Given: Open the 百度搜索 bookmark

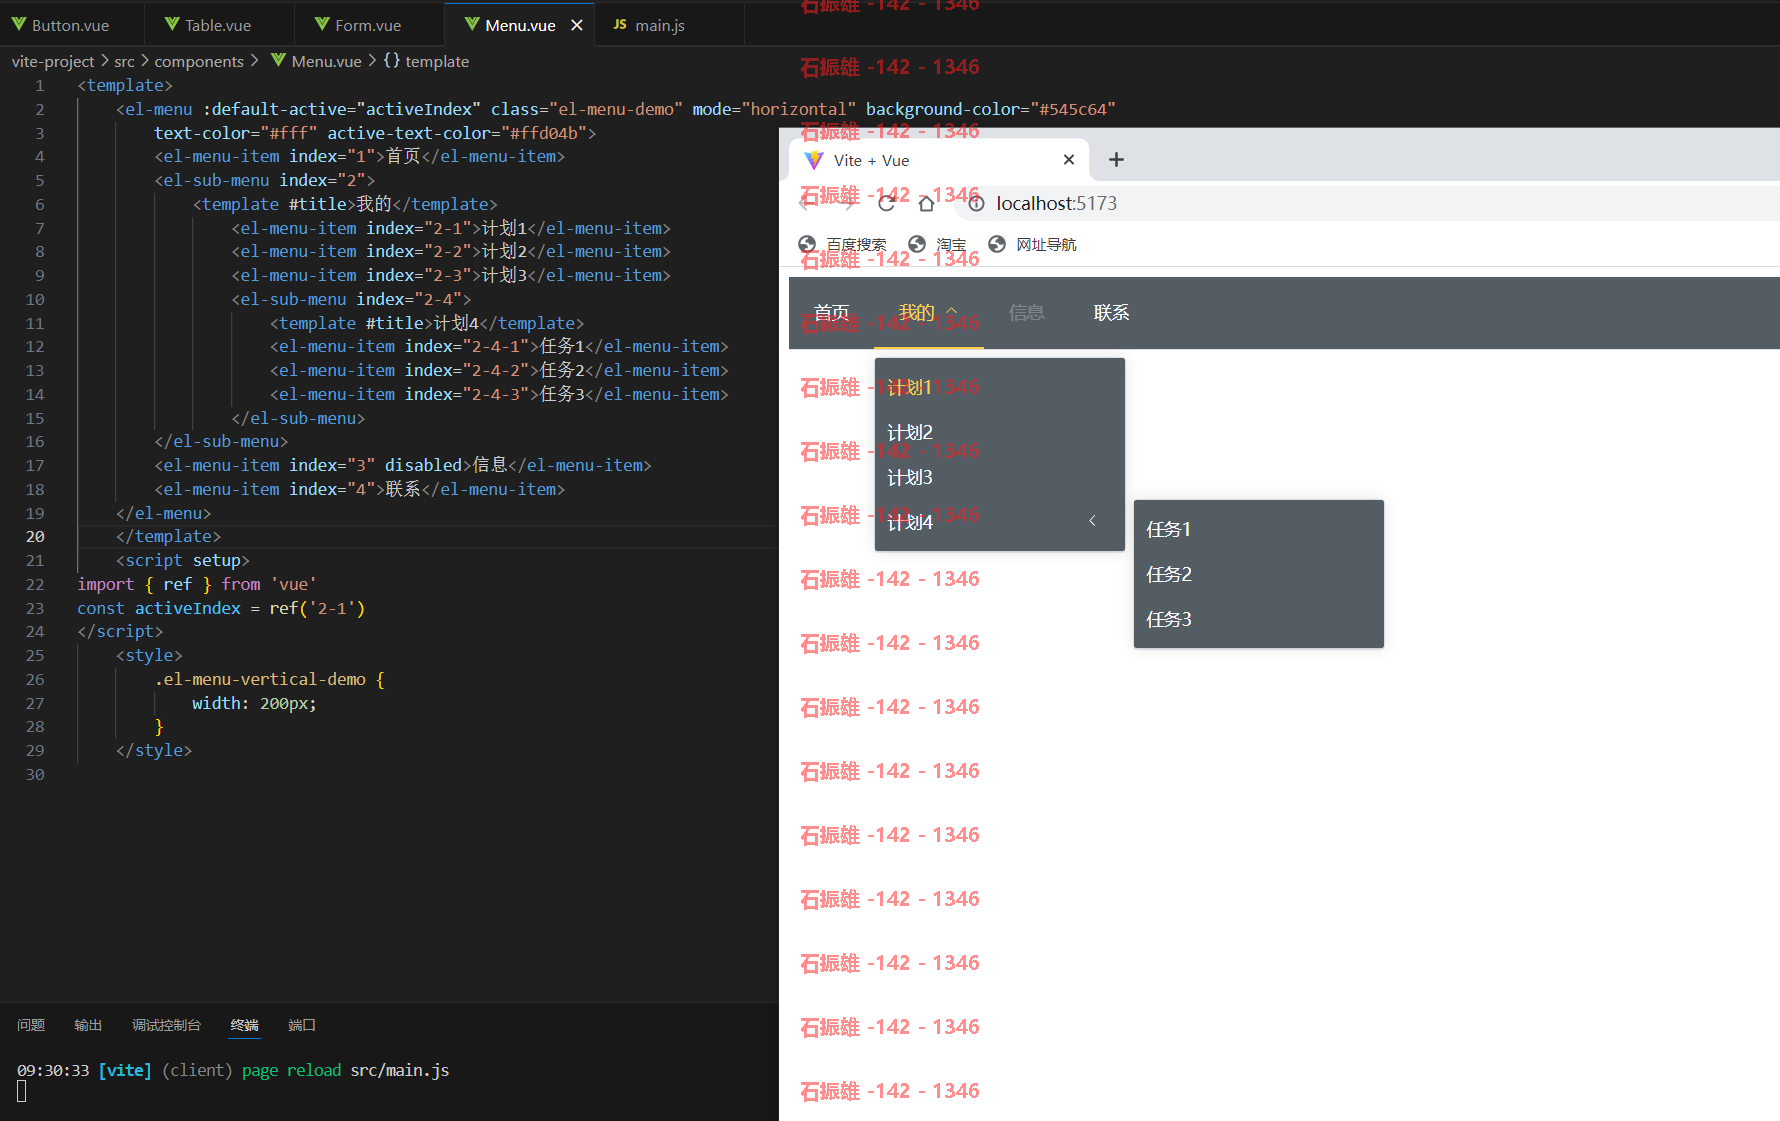Looking at the screenshot, I should [843, 245].
